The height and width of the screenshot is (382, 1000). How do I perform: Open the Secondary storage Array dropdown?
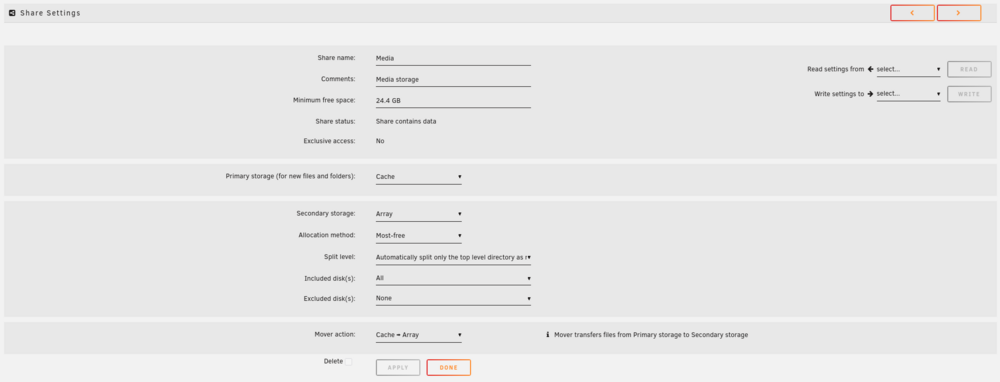click(418, 214)
